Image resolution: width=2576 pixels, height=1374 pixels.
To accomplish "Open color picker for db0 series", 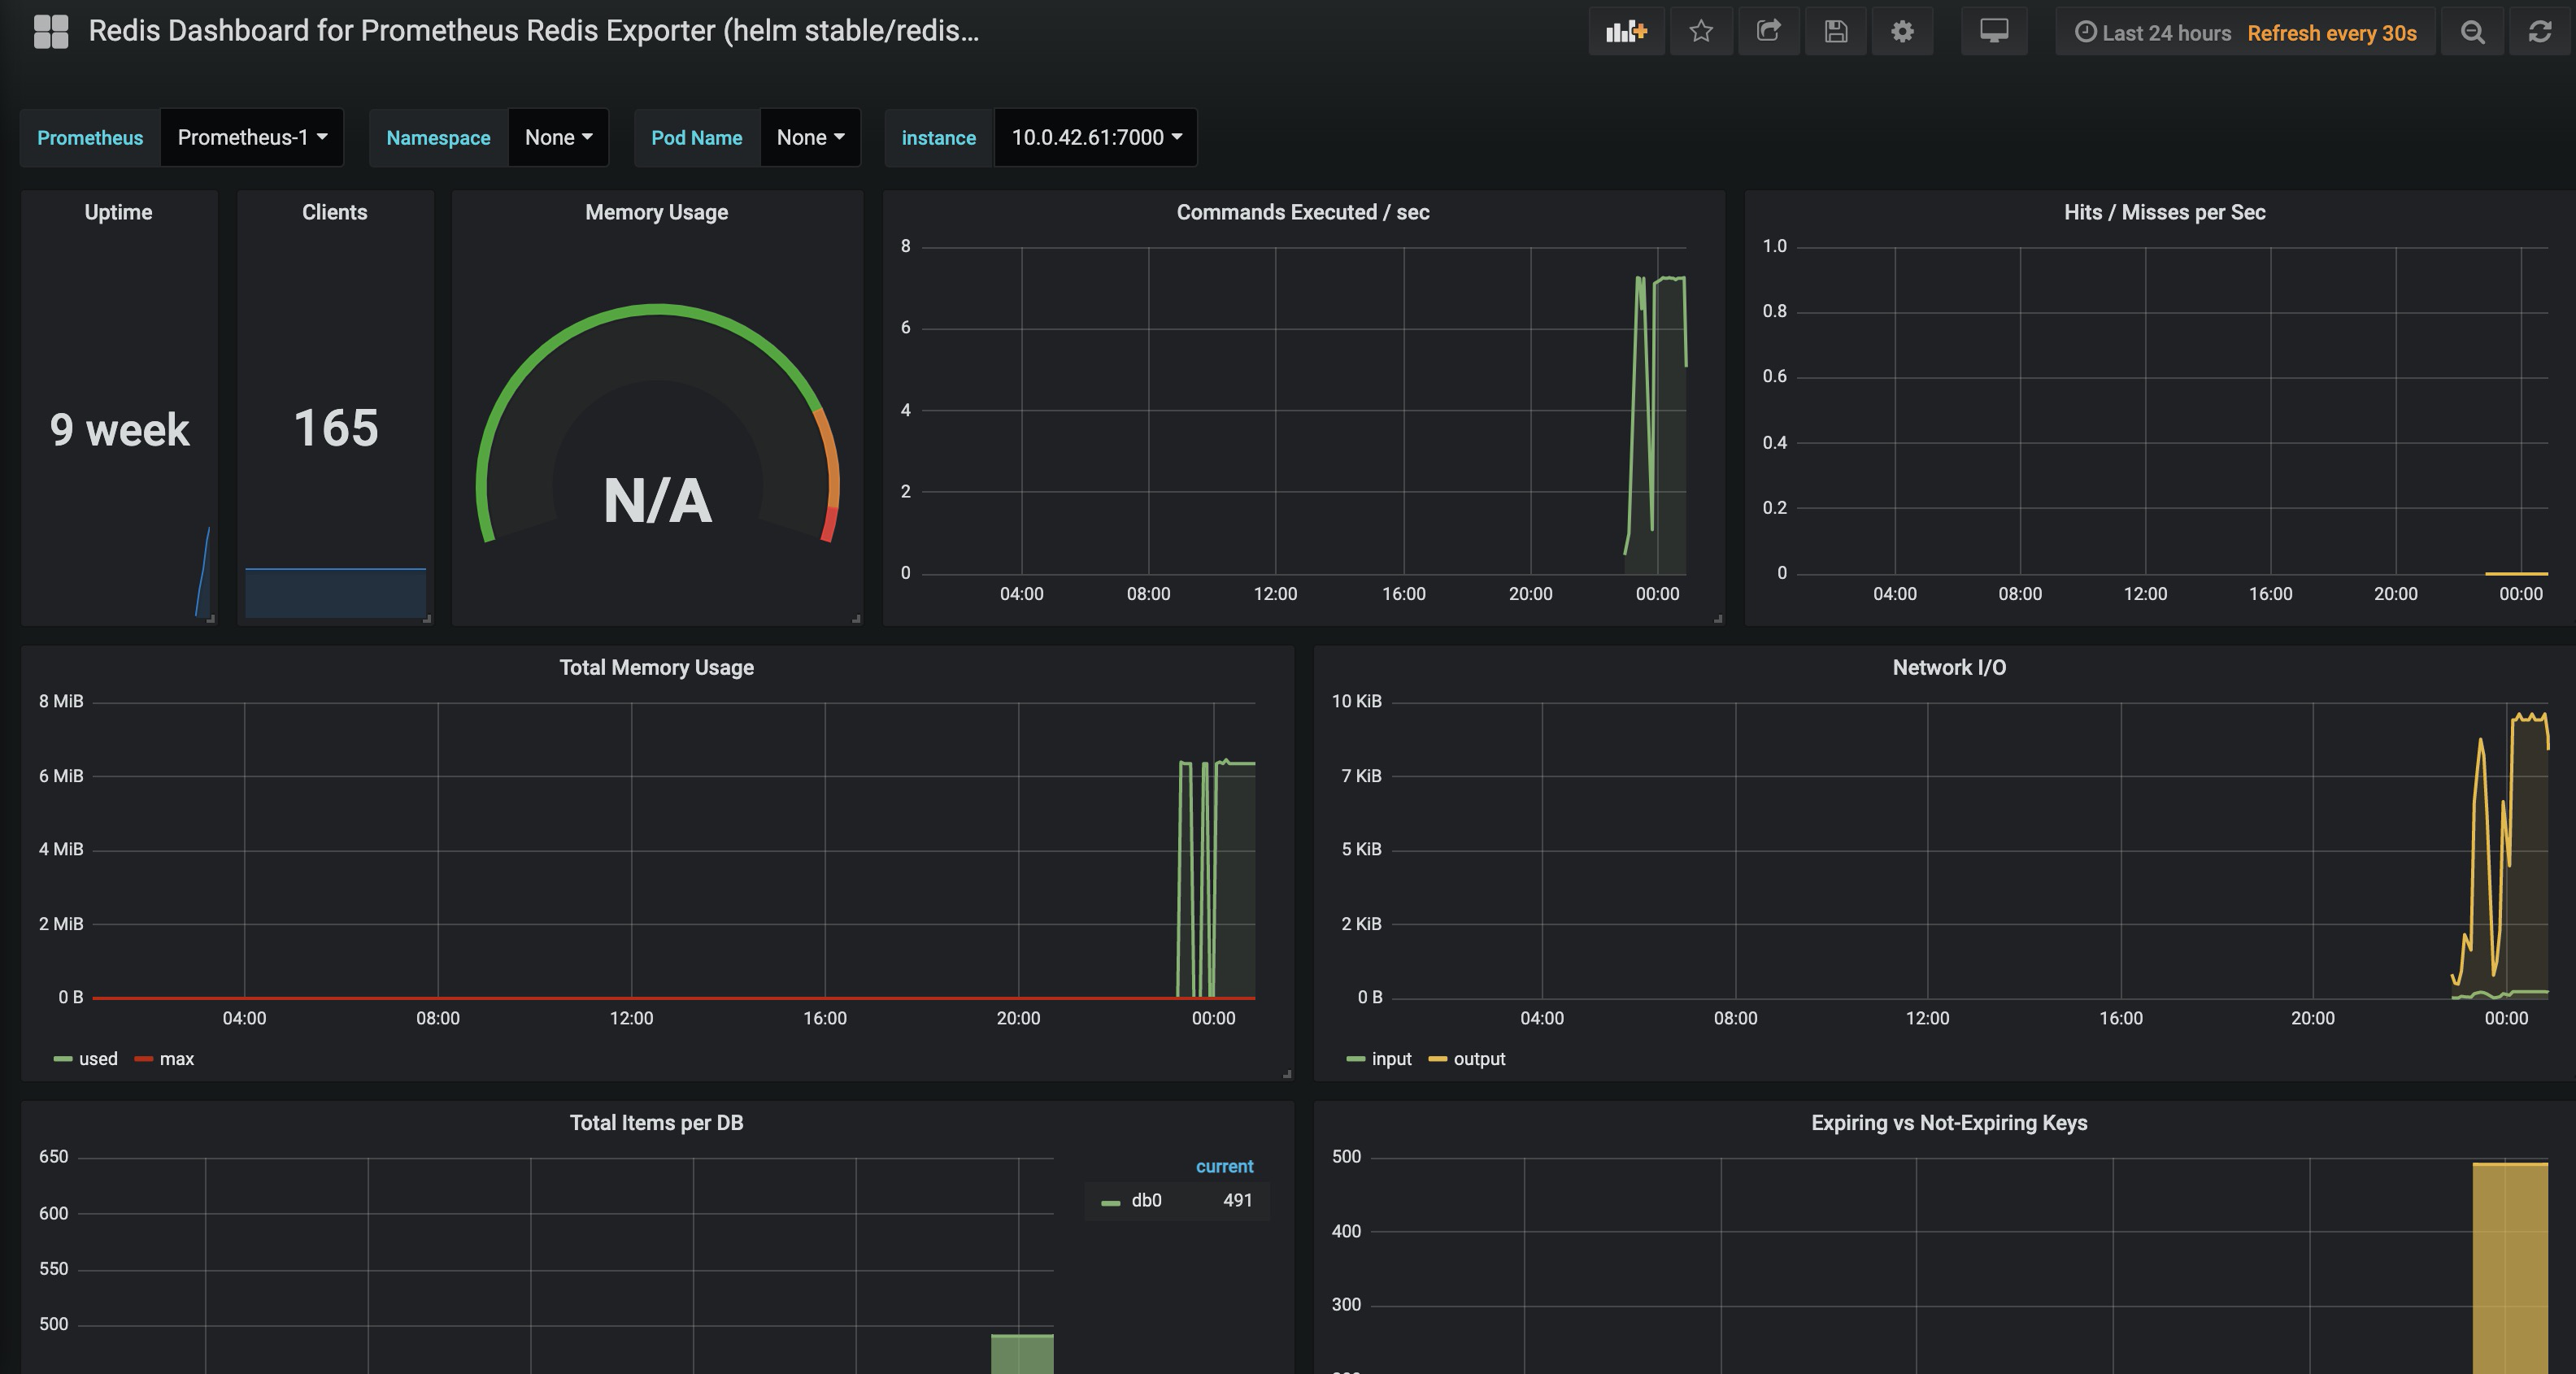I will coord(1110,1202).
